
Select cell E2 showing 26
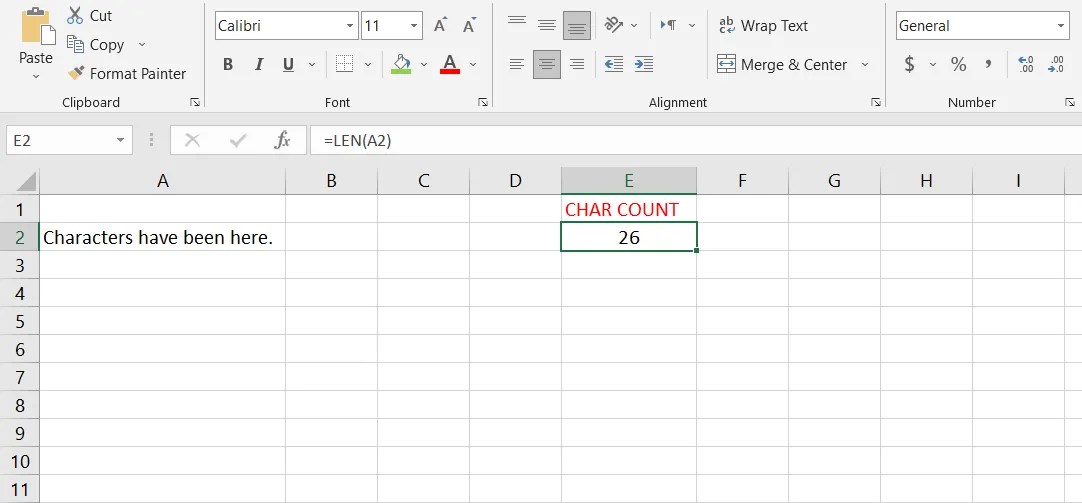pyautogui.click(x=629, y=237)
